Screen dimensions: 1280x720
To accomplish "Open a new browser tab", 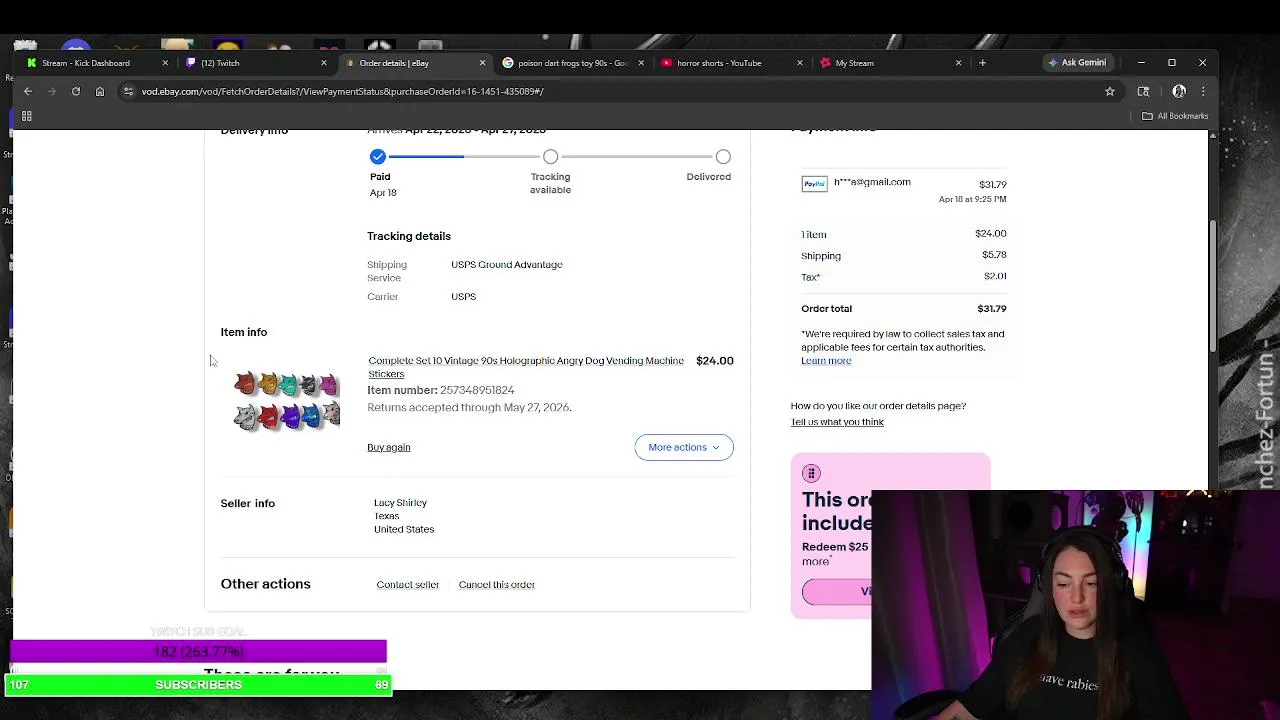I will point(982,63).
